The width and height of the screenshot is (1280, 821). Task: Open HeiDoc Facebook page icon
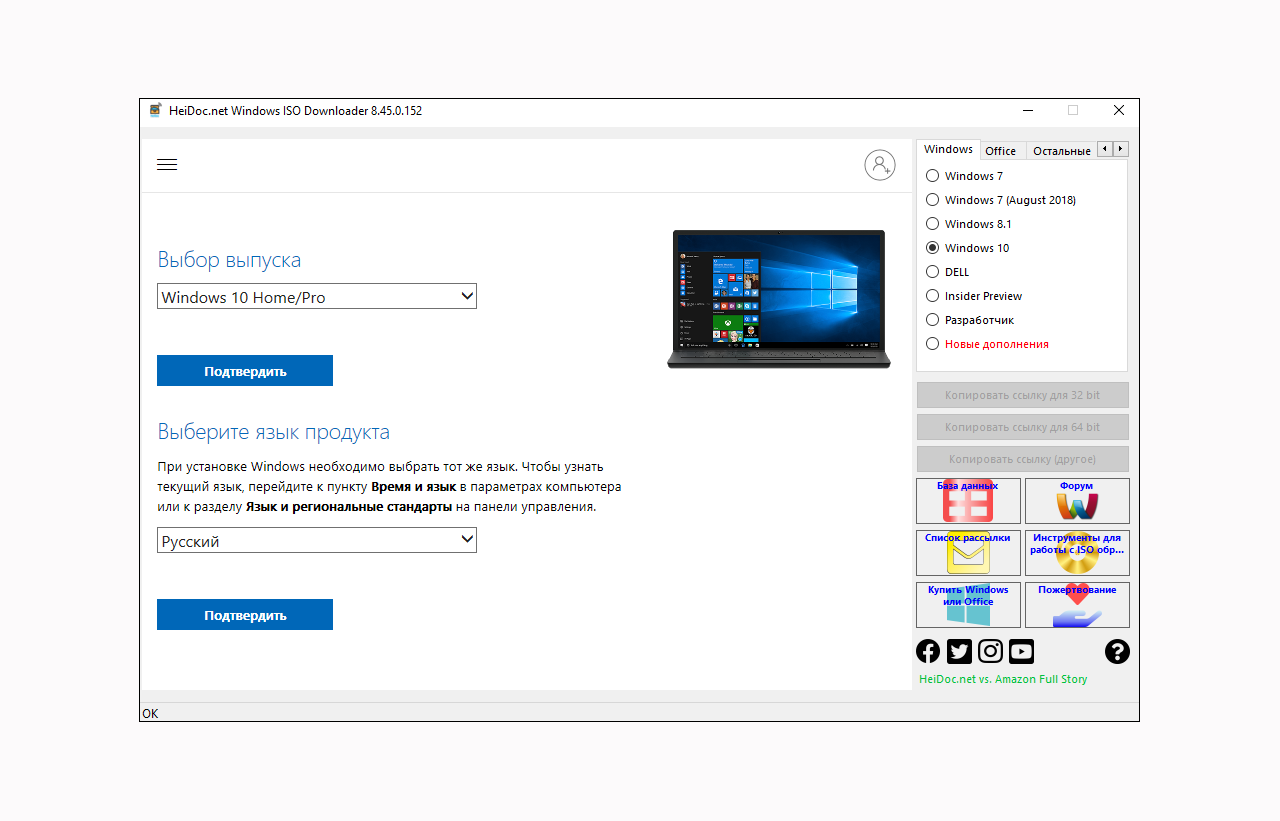point(928,652)
